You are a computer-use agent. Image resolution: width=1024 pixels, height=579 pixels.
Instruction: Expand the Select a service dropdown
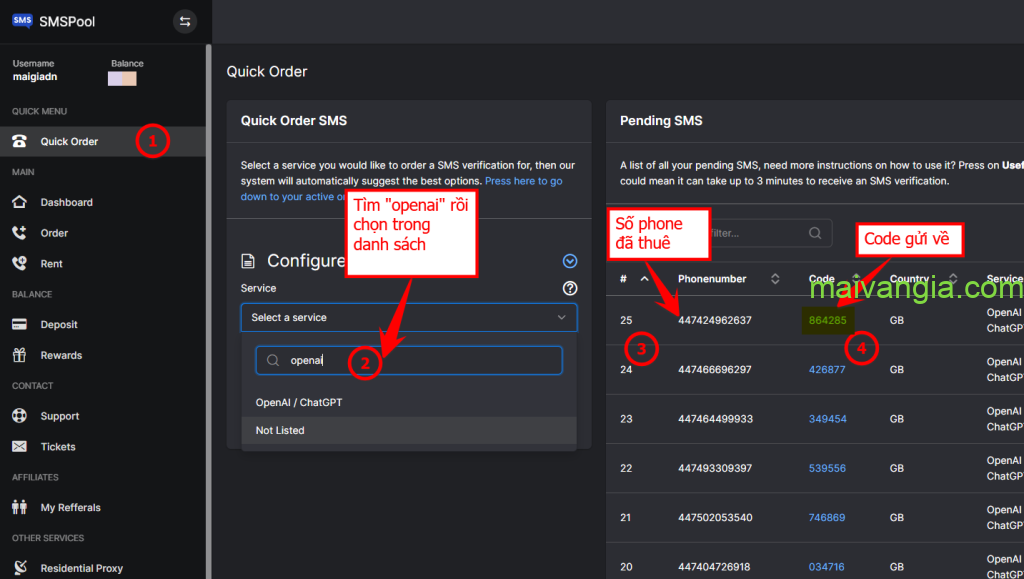coord(408,317)
